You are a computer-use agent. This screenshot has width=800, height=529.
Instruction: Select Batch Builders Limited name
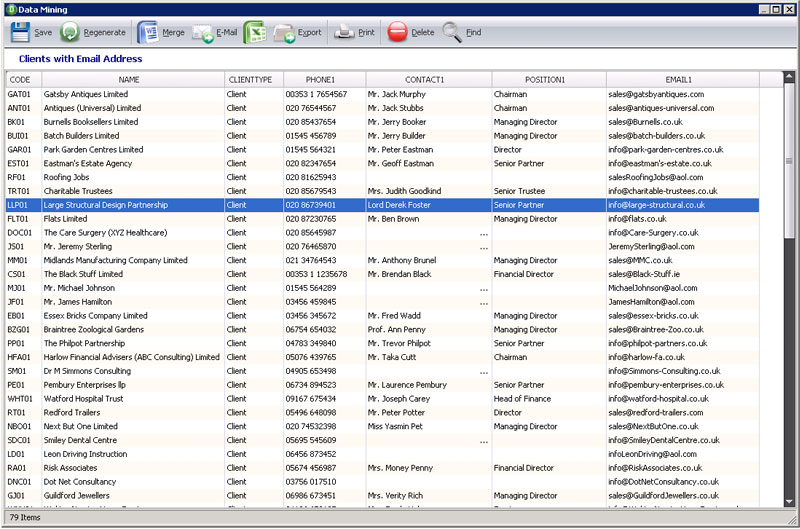[x=81, y=136]
